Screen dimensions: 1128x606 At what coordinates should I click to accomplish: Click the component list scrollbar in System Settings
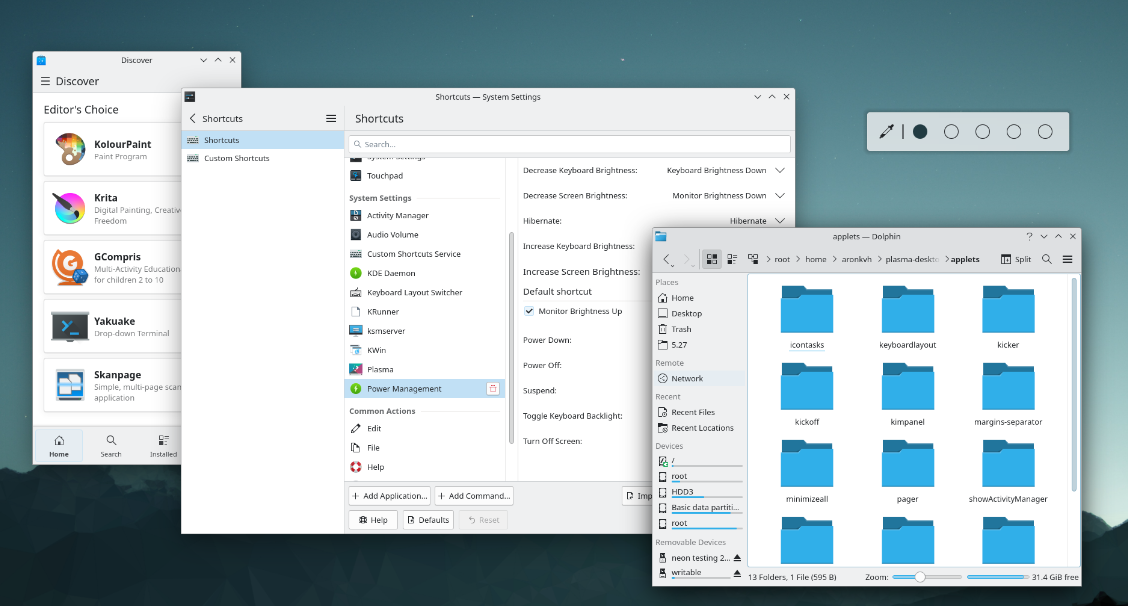511,338
